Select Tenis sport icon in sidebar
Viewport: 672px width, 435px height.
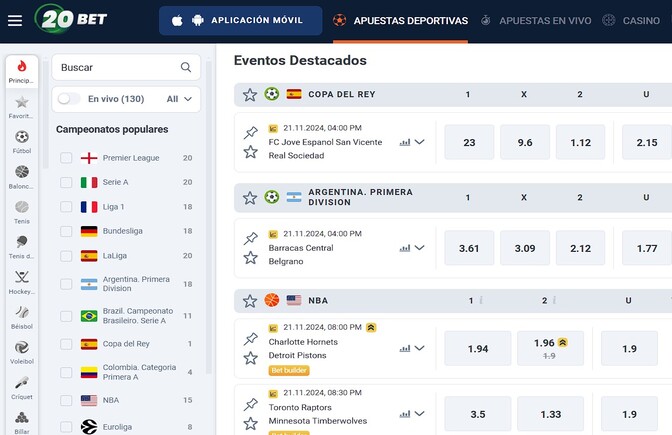tap(22, 213)
